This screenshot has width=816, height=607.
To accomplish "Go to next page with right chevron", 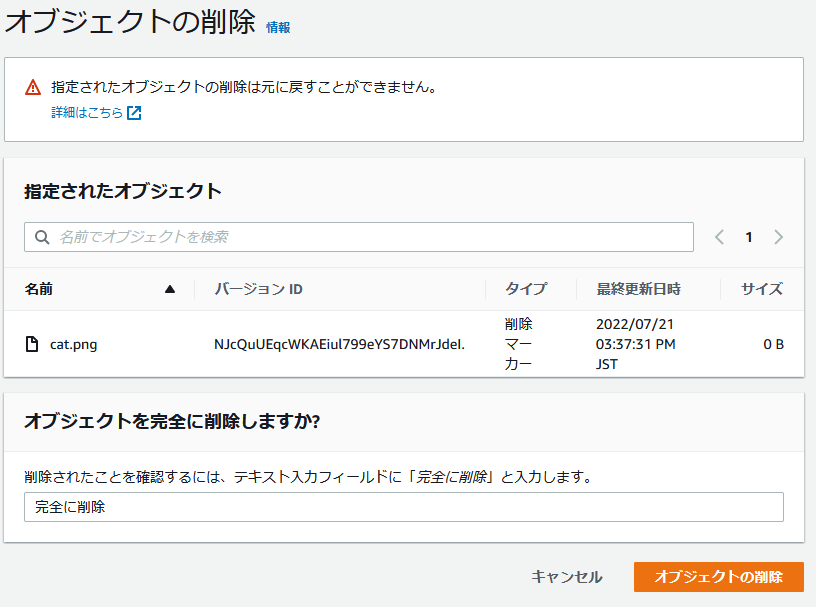I will [778, 237].
